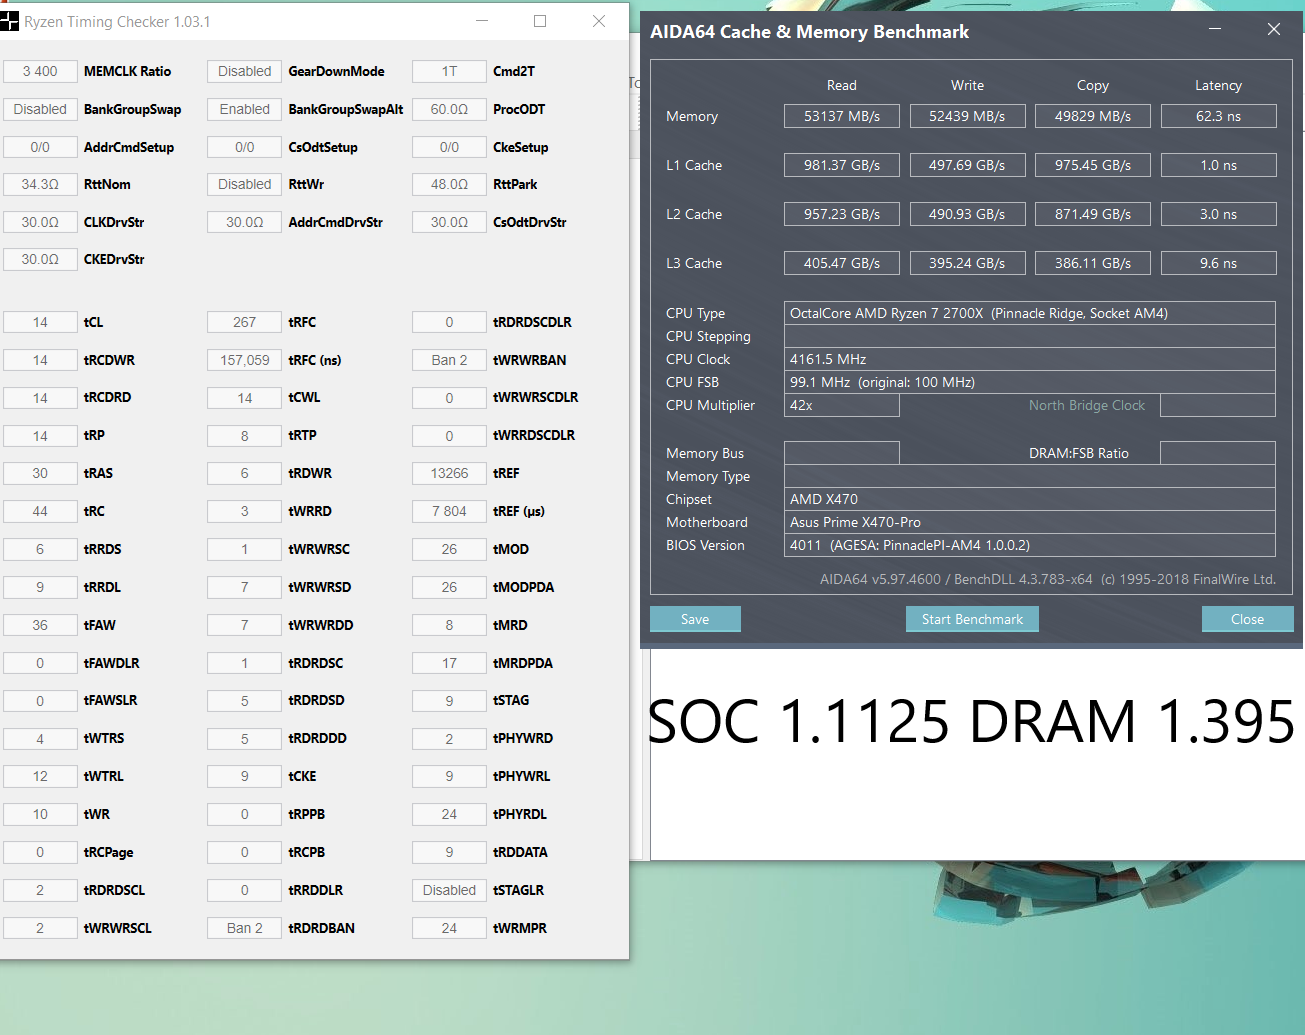The height and width of the screenshot is (1035, 1305).
Task: Select the CPU Type field text
Action: pyautogui.click(x=1030, y=313)
